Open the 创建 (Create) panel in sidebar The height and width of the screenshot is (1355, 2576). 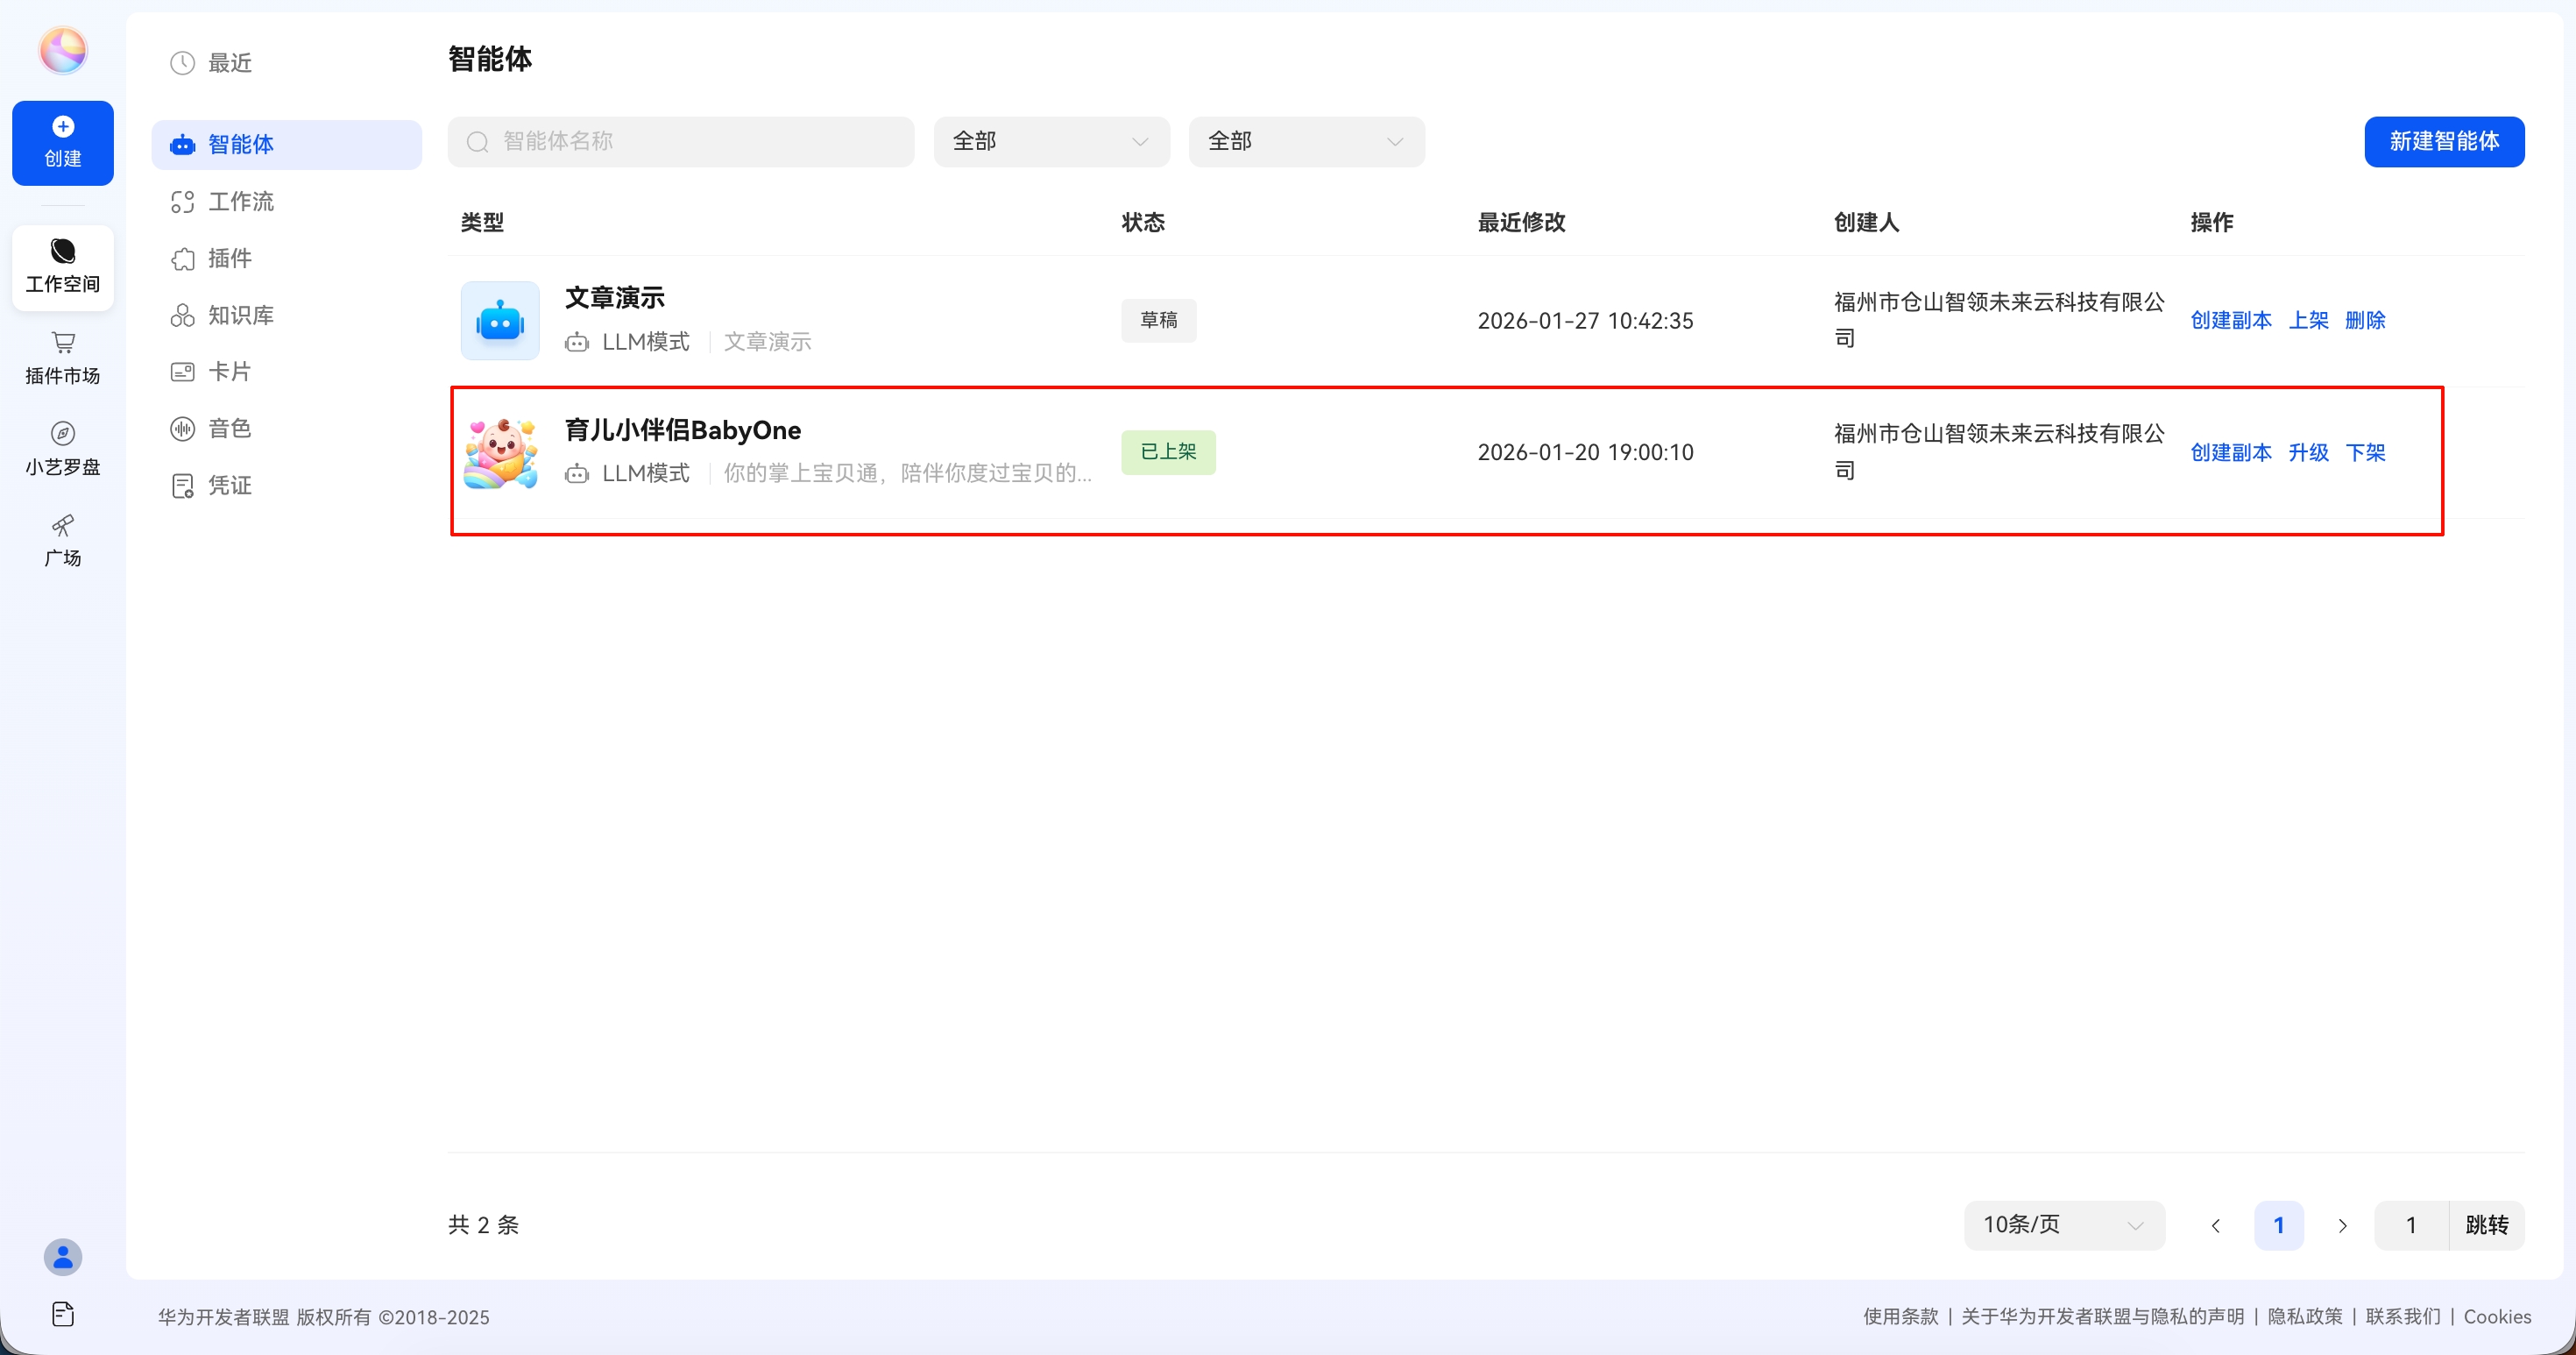point(62,142)
